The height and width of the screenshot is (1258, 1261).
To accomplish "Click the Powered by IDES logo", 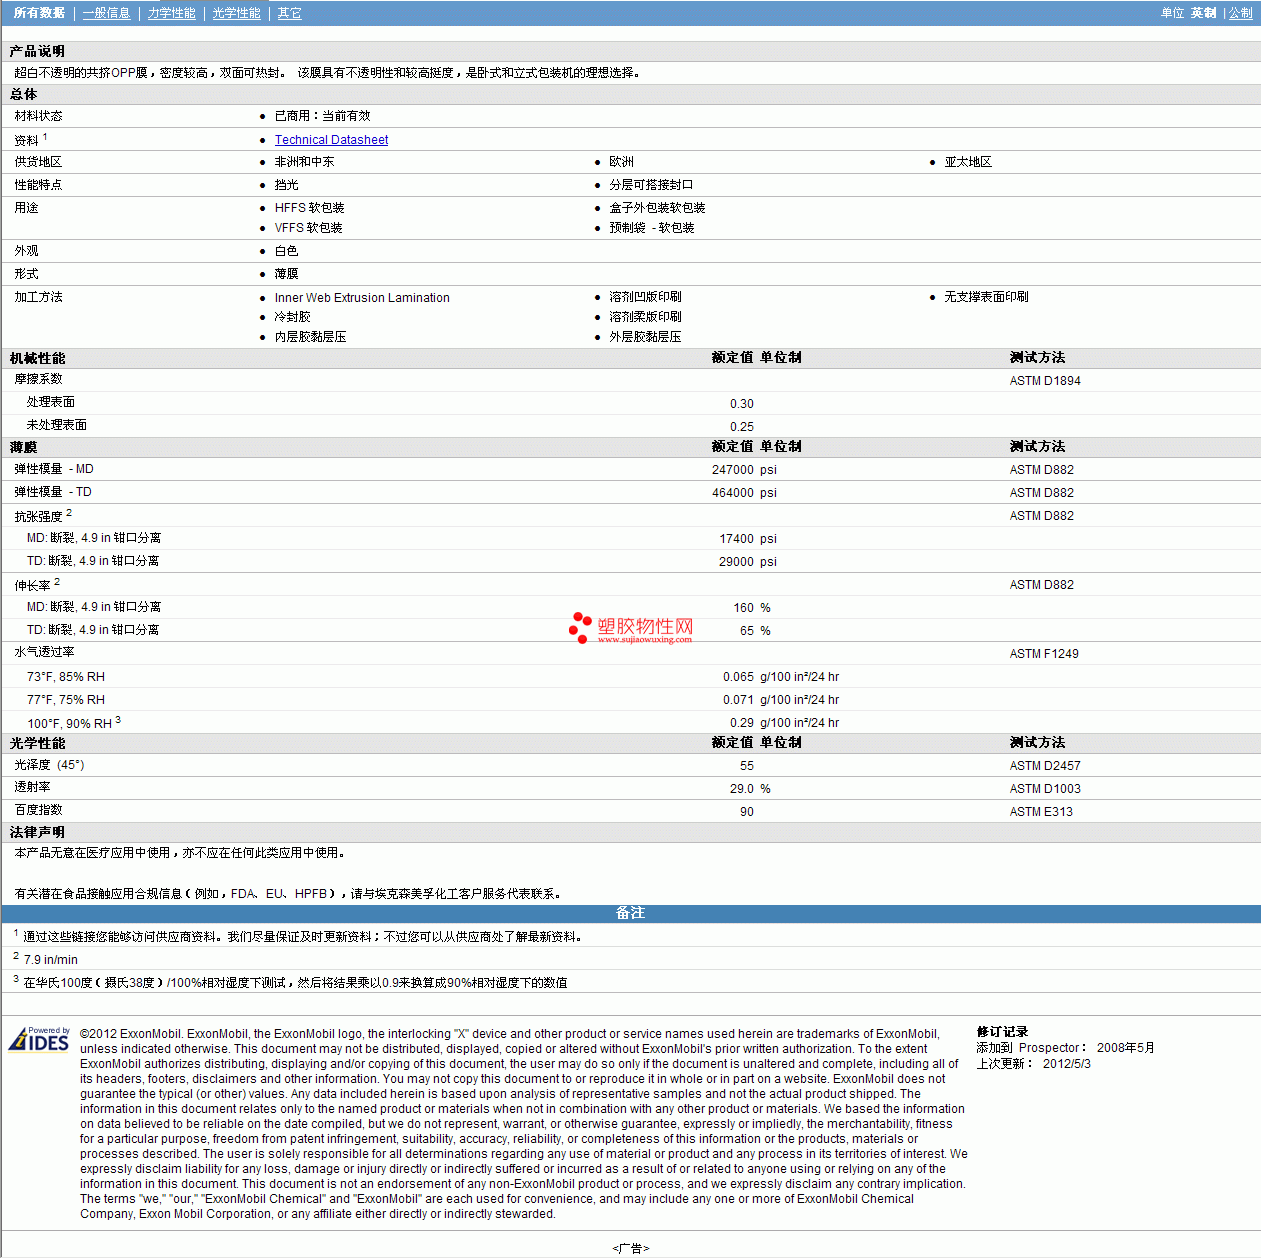I will tap(39, 1040).
